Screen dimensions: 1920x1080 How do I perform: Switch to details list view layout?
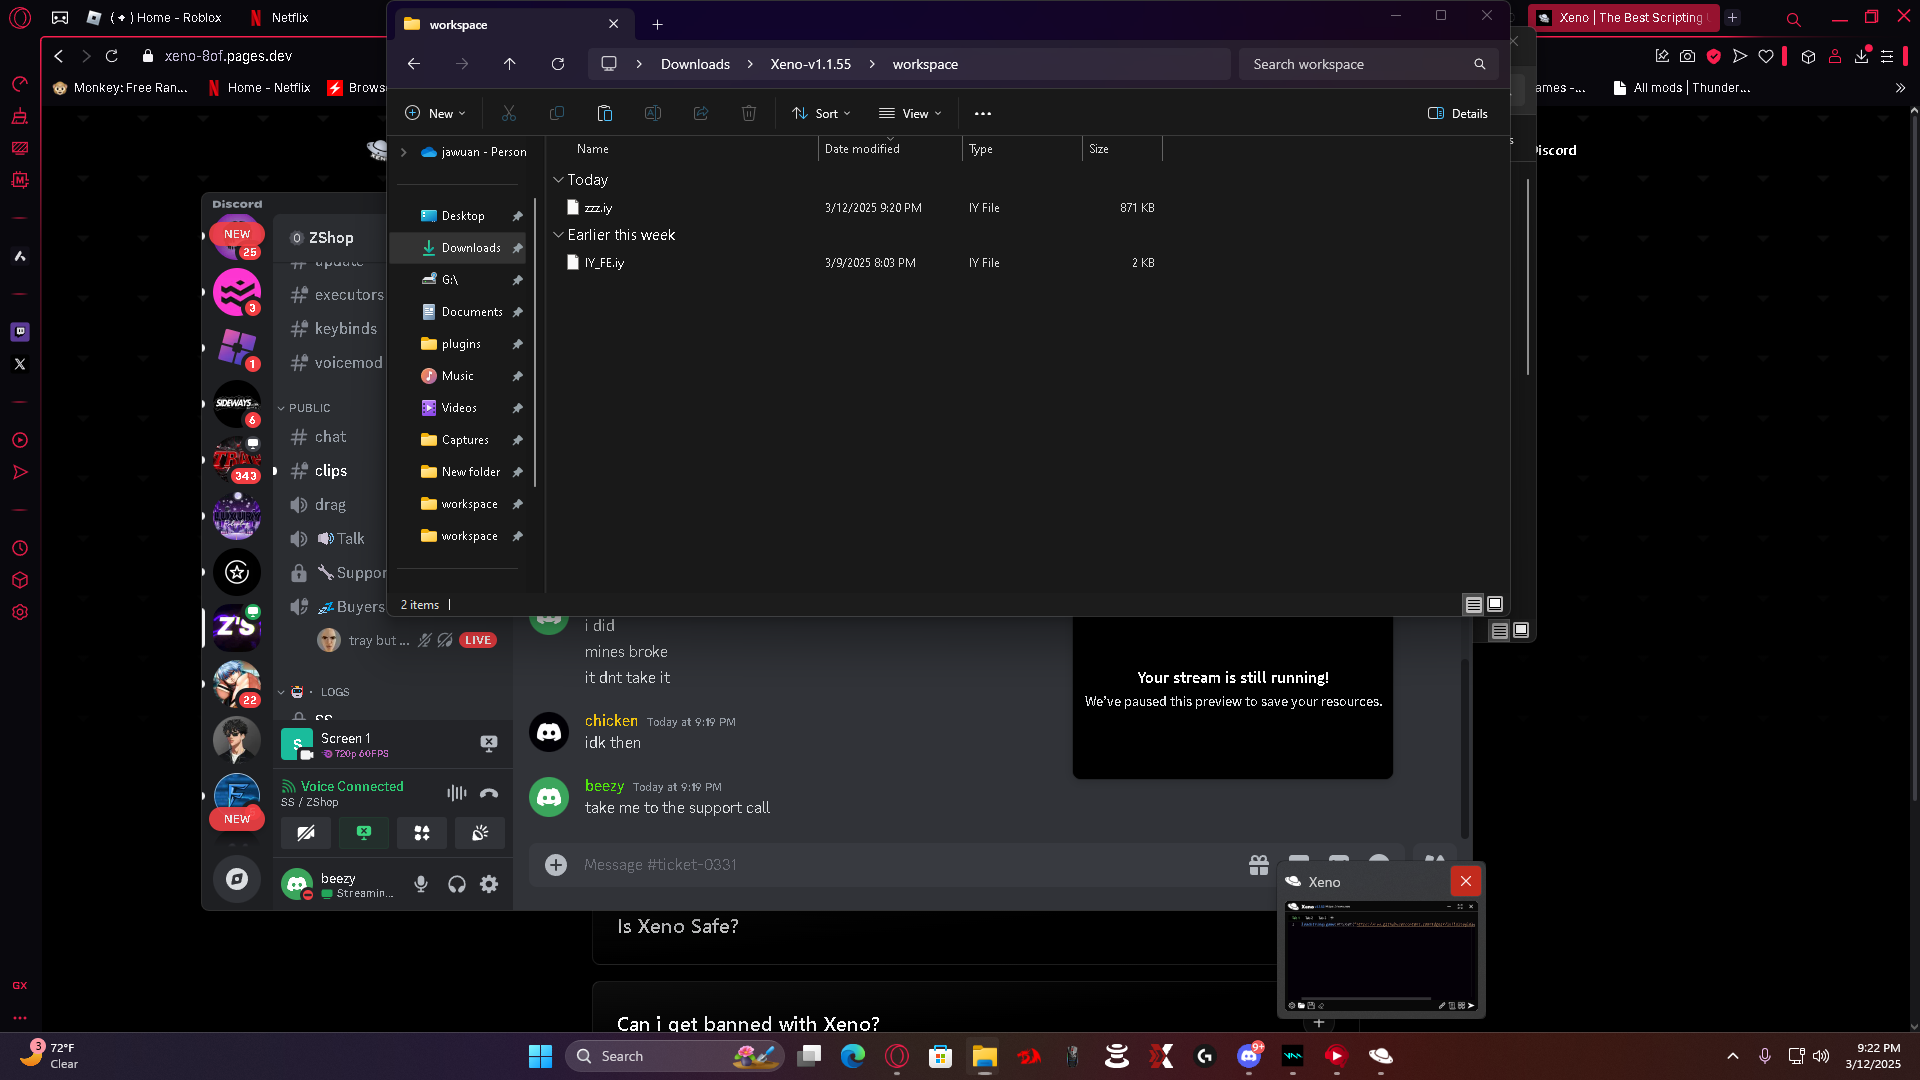point(1474,605)
